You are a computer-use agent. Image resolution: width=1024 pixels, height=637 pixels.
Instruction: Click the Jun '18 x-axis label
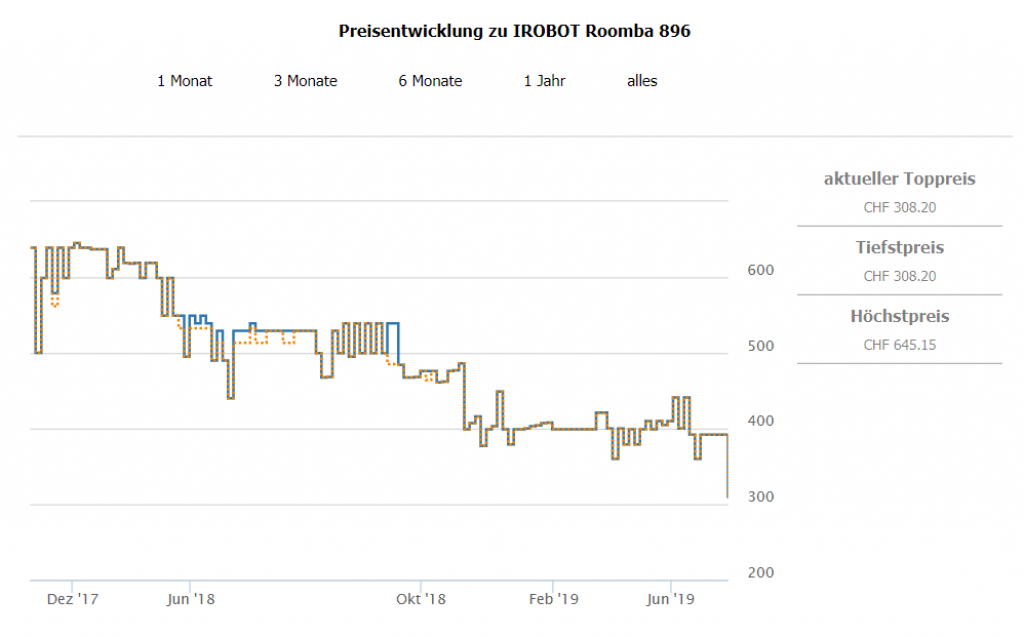pos(191,599)
